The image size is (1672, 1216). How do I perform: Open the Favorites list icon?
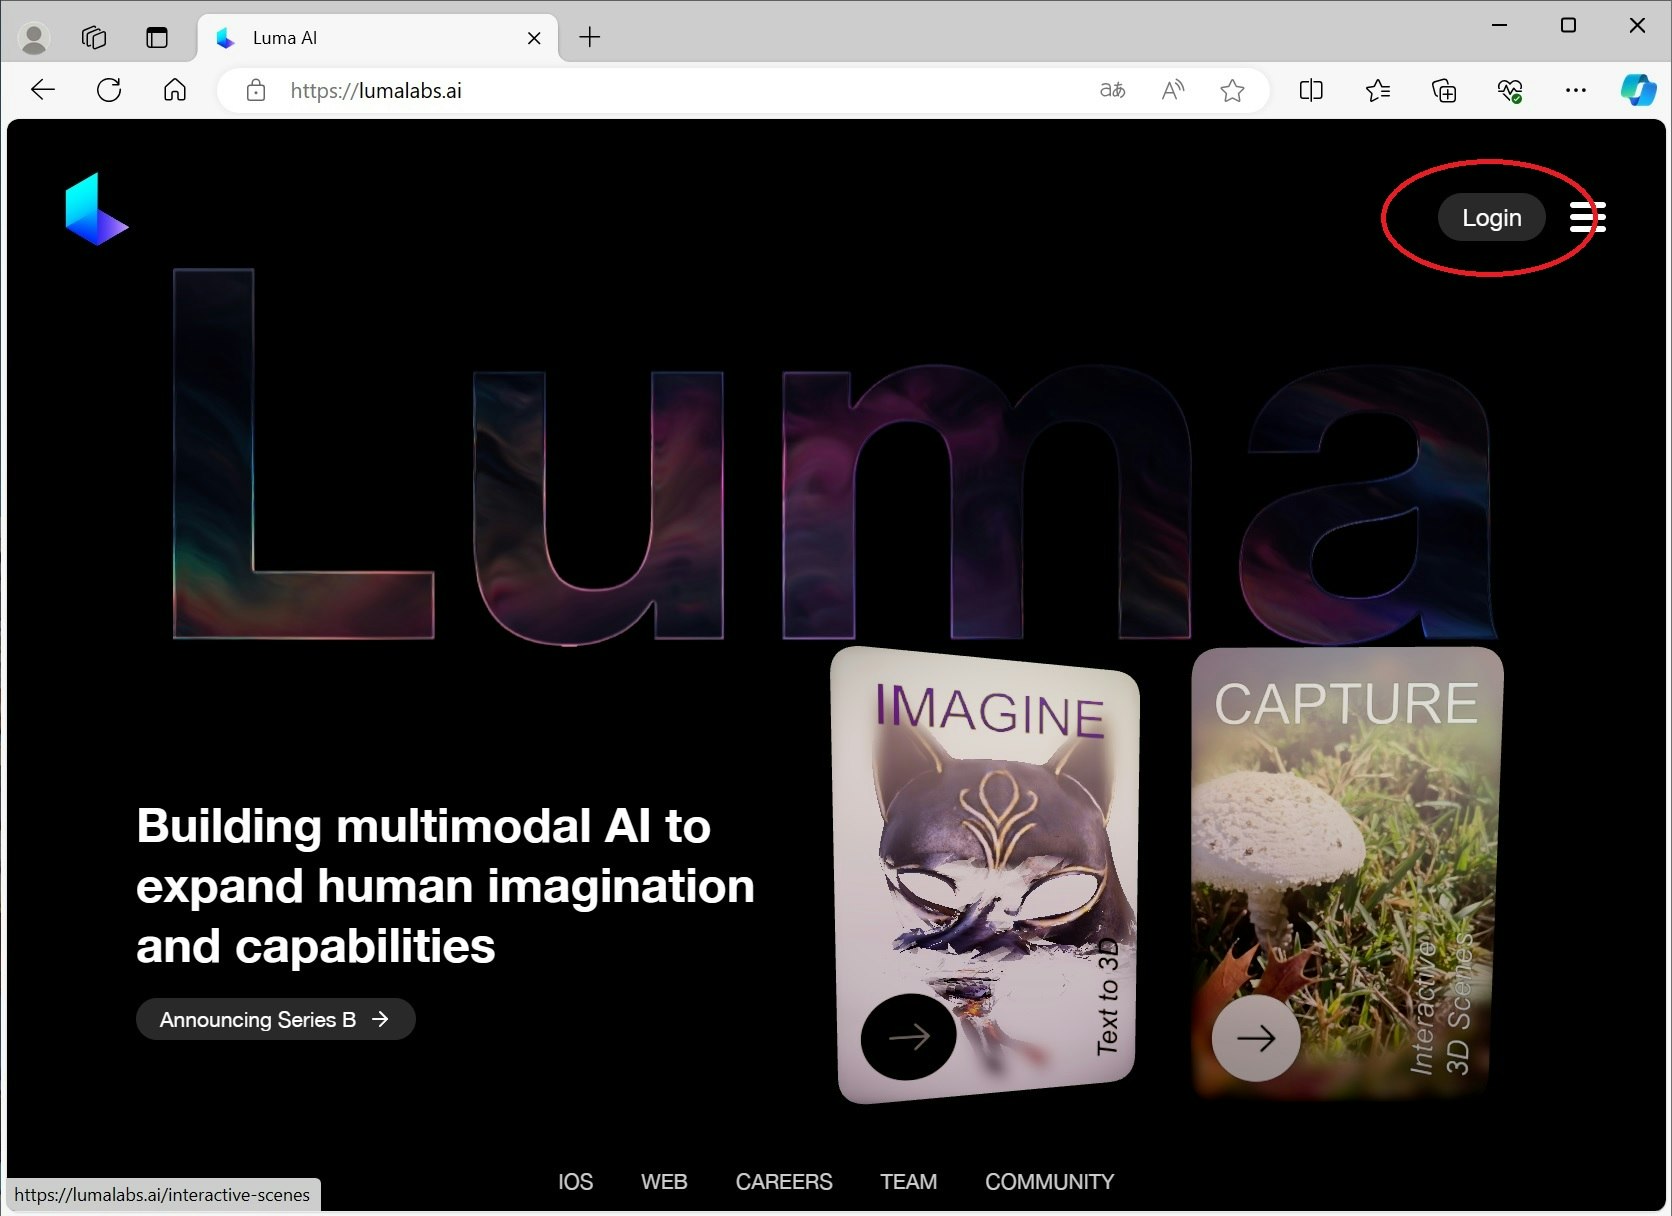tap(1378, 91)
